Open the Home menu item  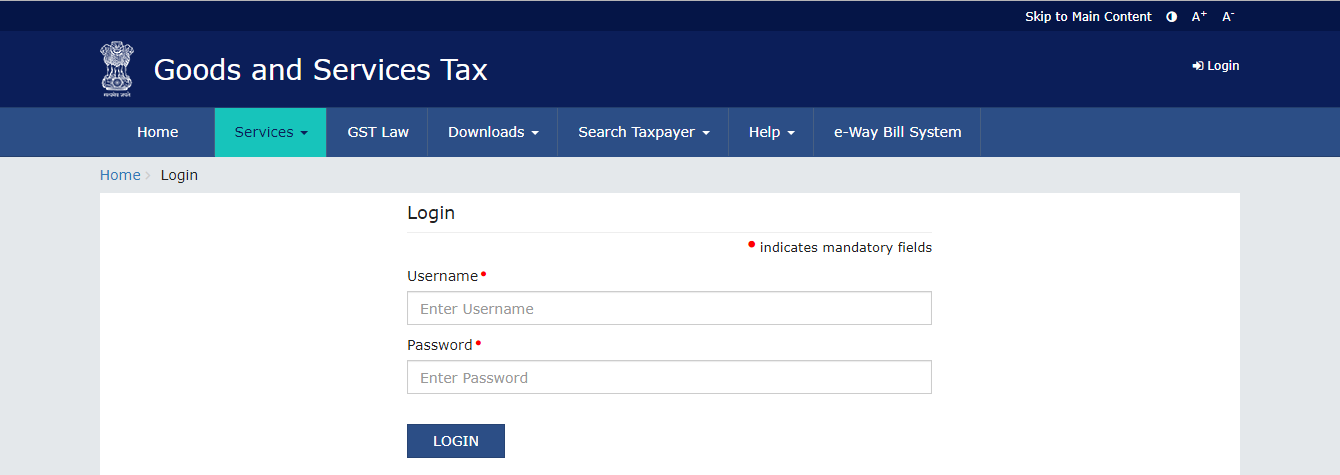158,132
